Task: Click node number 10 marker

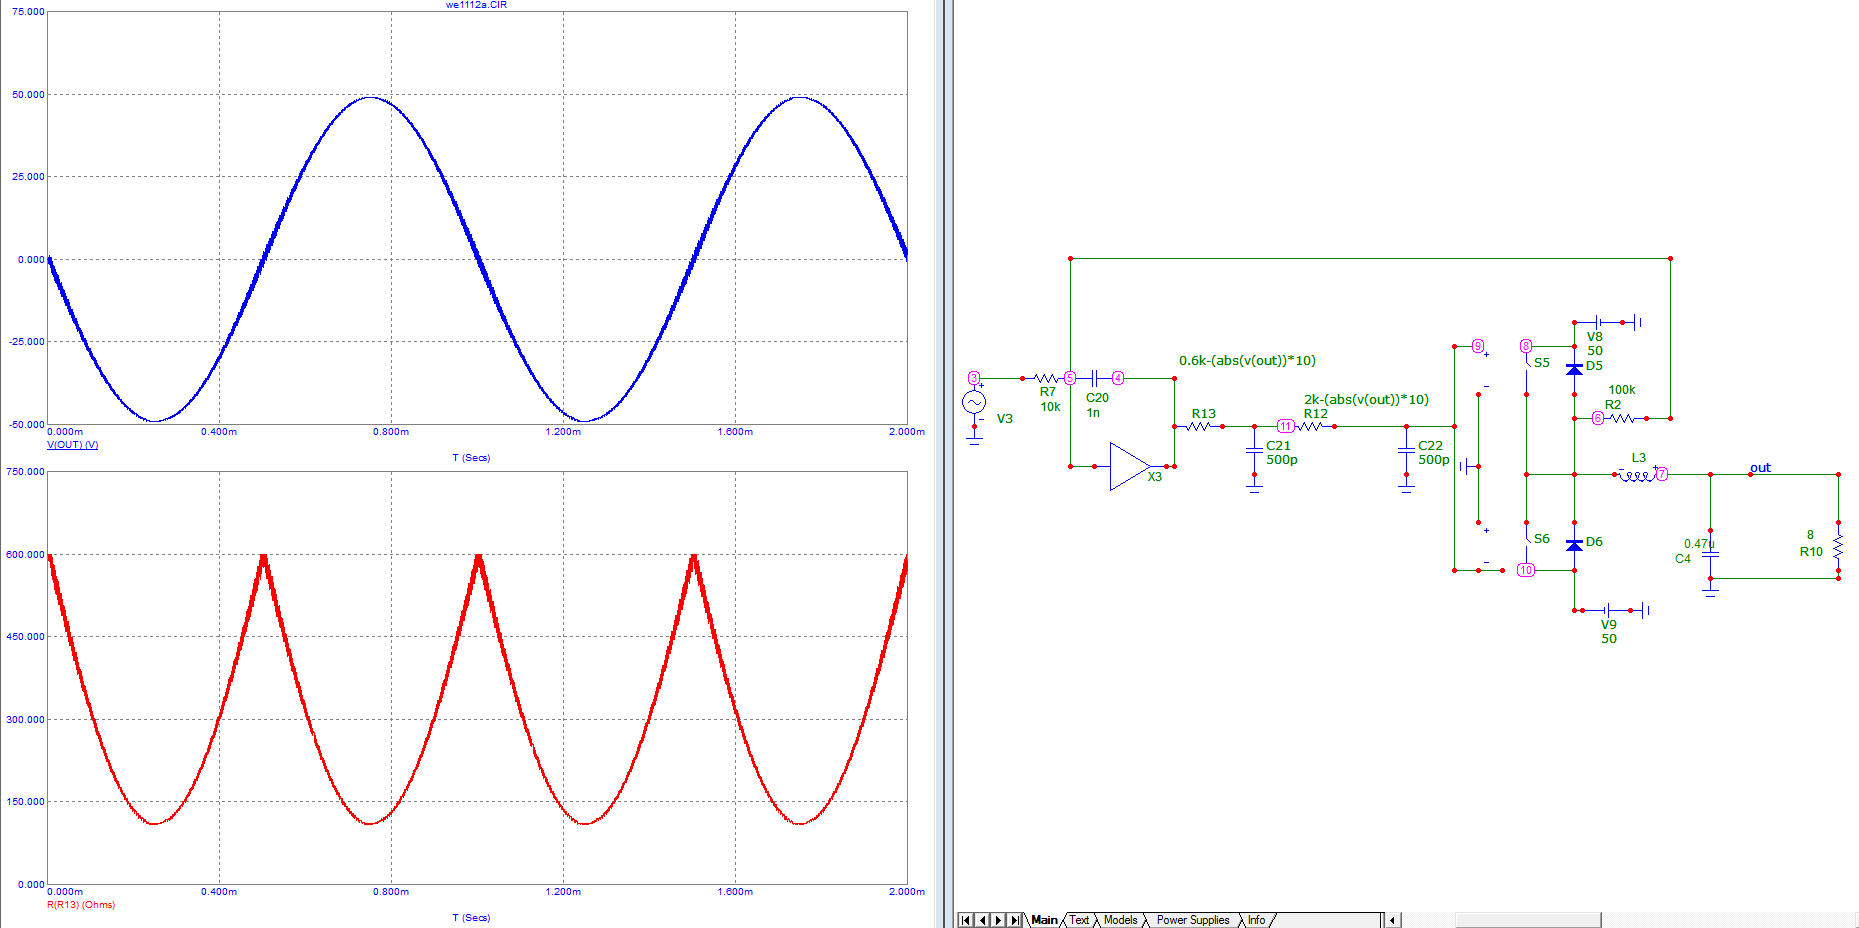Action: (x=1526, y=570)
